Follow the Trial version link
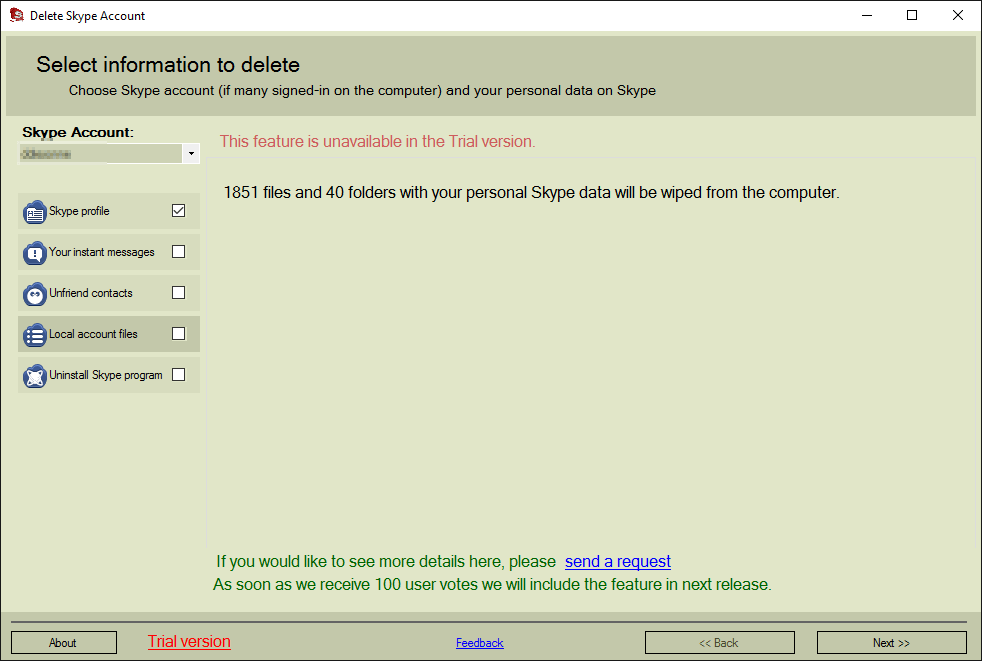The width and height of the screenshot is (982, 661). (189, 642)
